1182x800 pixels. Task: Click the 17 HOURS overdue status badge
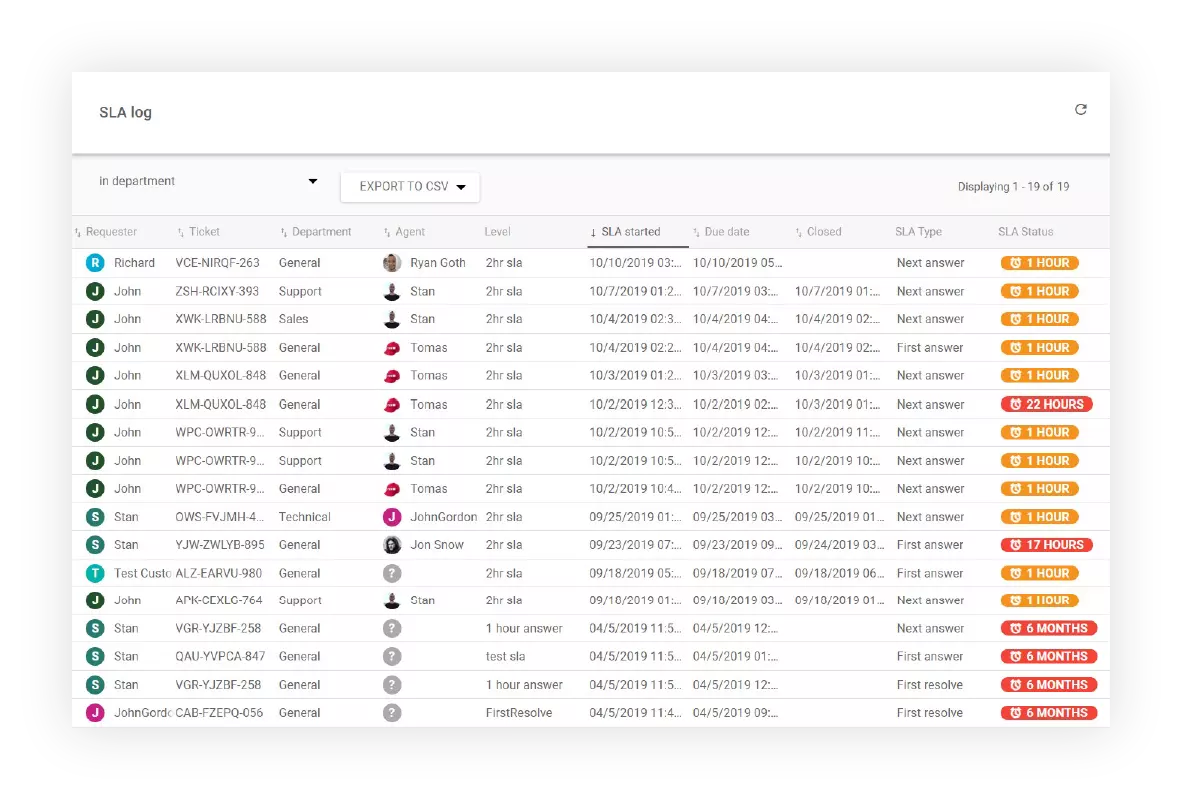tap(1046, 545)
